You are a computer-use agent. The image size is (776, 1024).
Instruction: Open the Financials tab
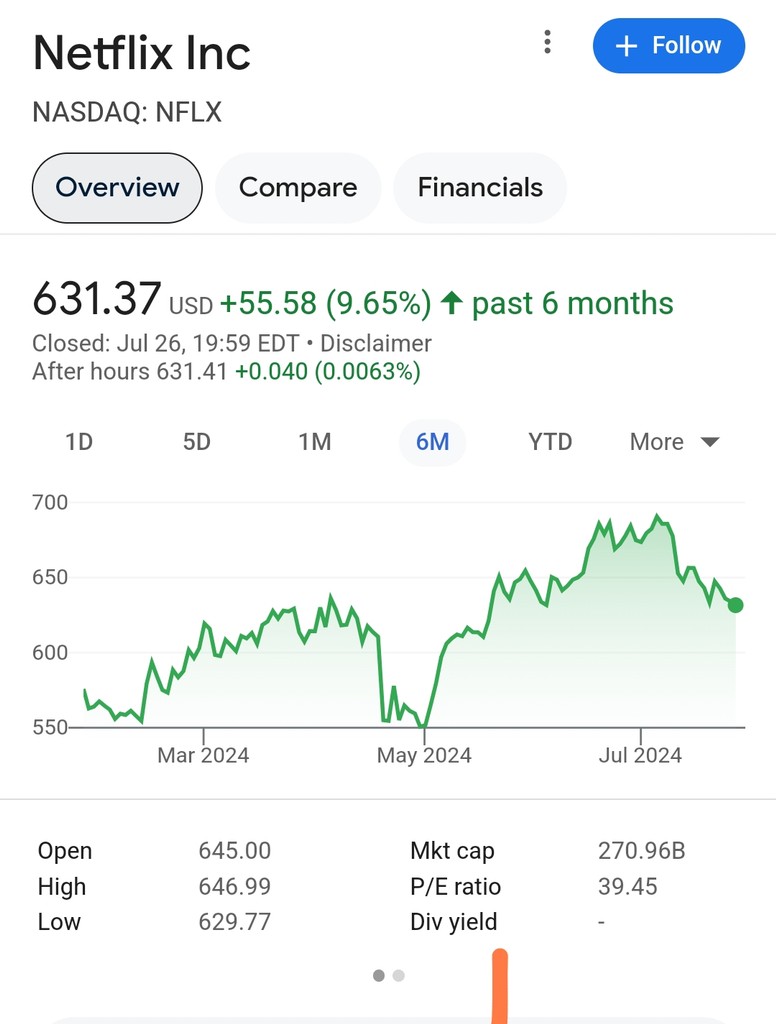coord(480,187)
